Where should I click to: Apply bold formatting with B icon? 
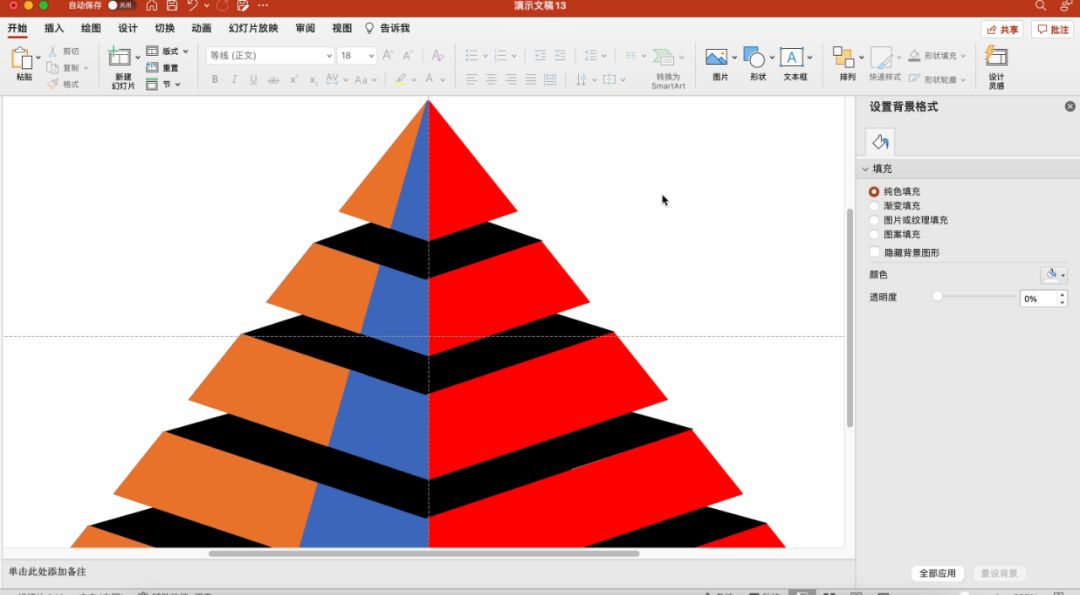(x=215, y=80)
